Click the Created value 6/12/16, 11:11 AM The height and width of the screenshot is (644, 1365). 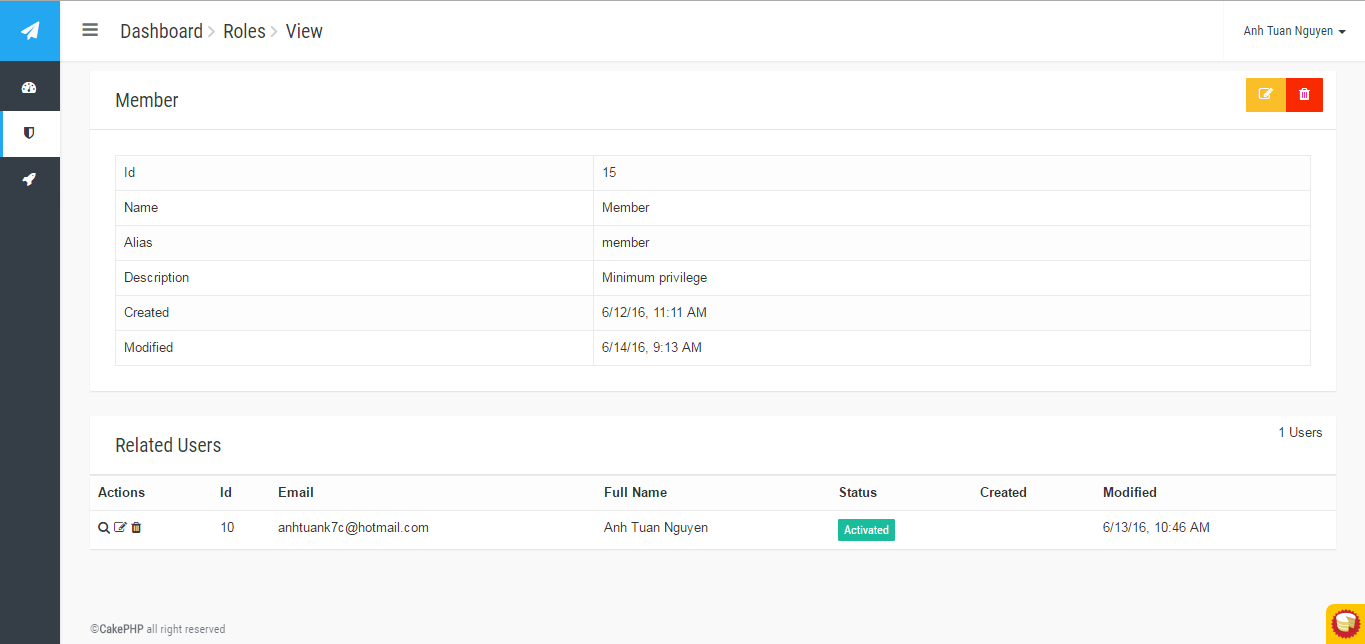[654, 312]
